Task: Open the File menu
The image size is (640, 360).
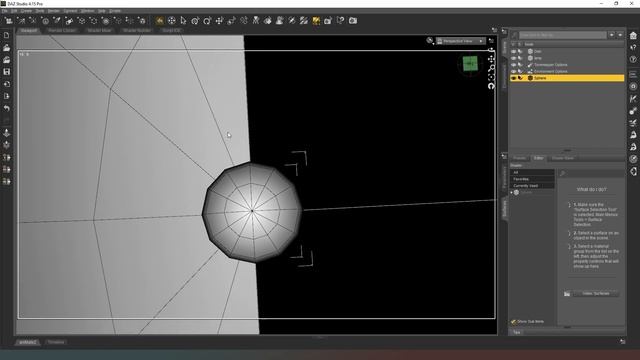Action: [4, 11]
